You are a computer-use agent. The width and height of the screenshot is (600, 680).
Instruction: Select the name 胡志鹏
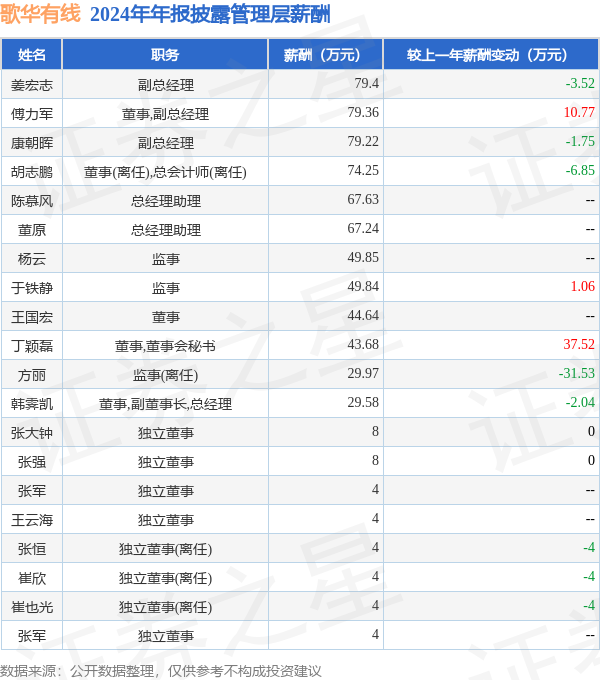[32, 172]
